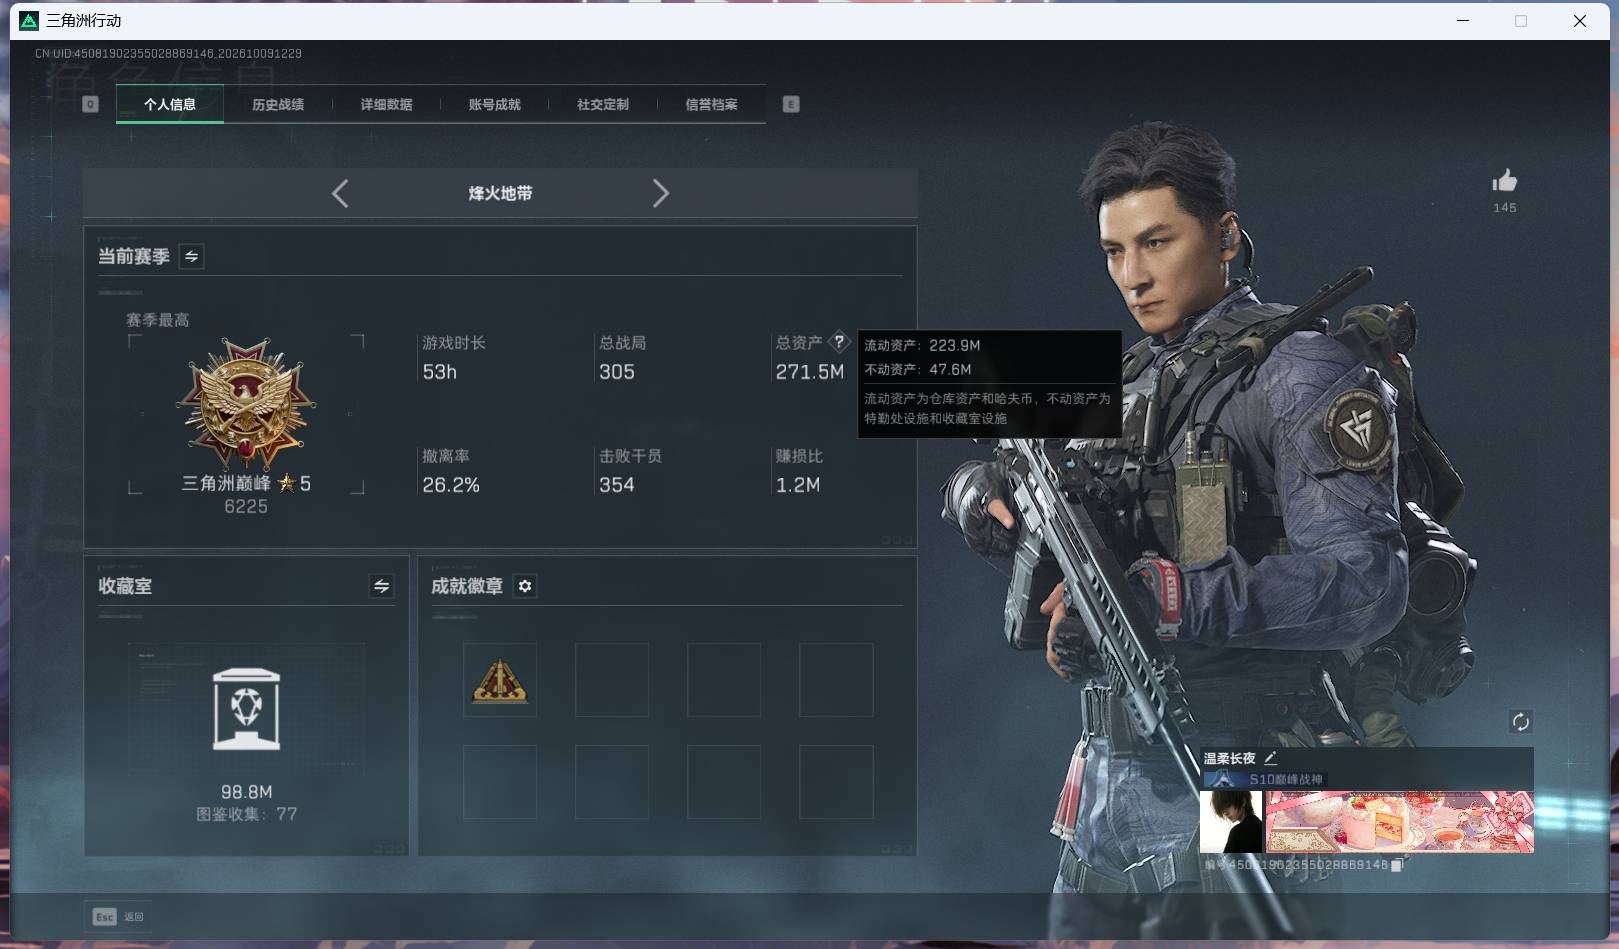Image resolution: width=1619 pixels, height=949 pixels.
Task: Copy the UID with the copy icon
Action: pos(1397,865)
